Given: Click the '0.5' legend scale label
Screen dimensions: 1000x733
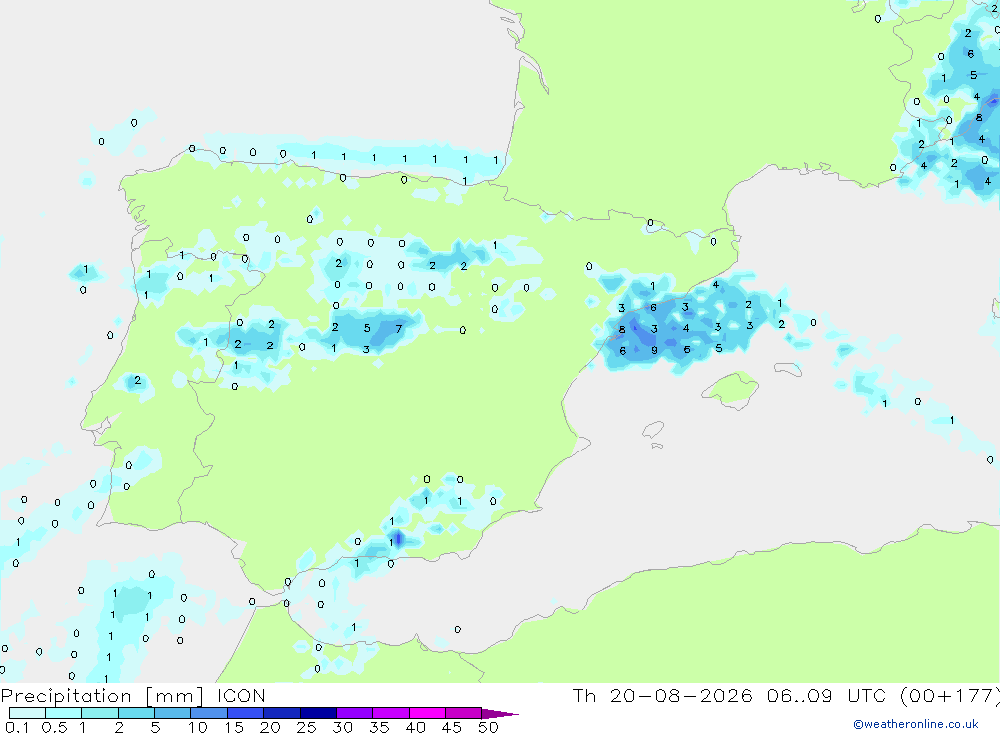Looking at the screenshot, I should tap(54, 727).
